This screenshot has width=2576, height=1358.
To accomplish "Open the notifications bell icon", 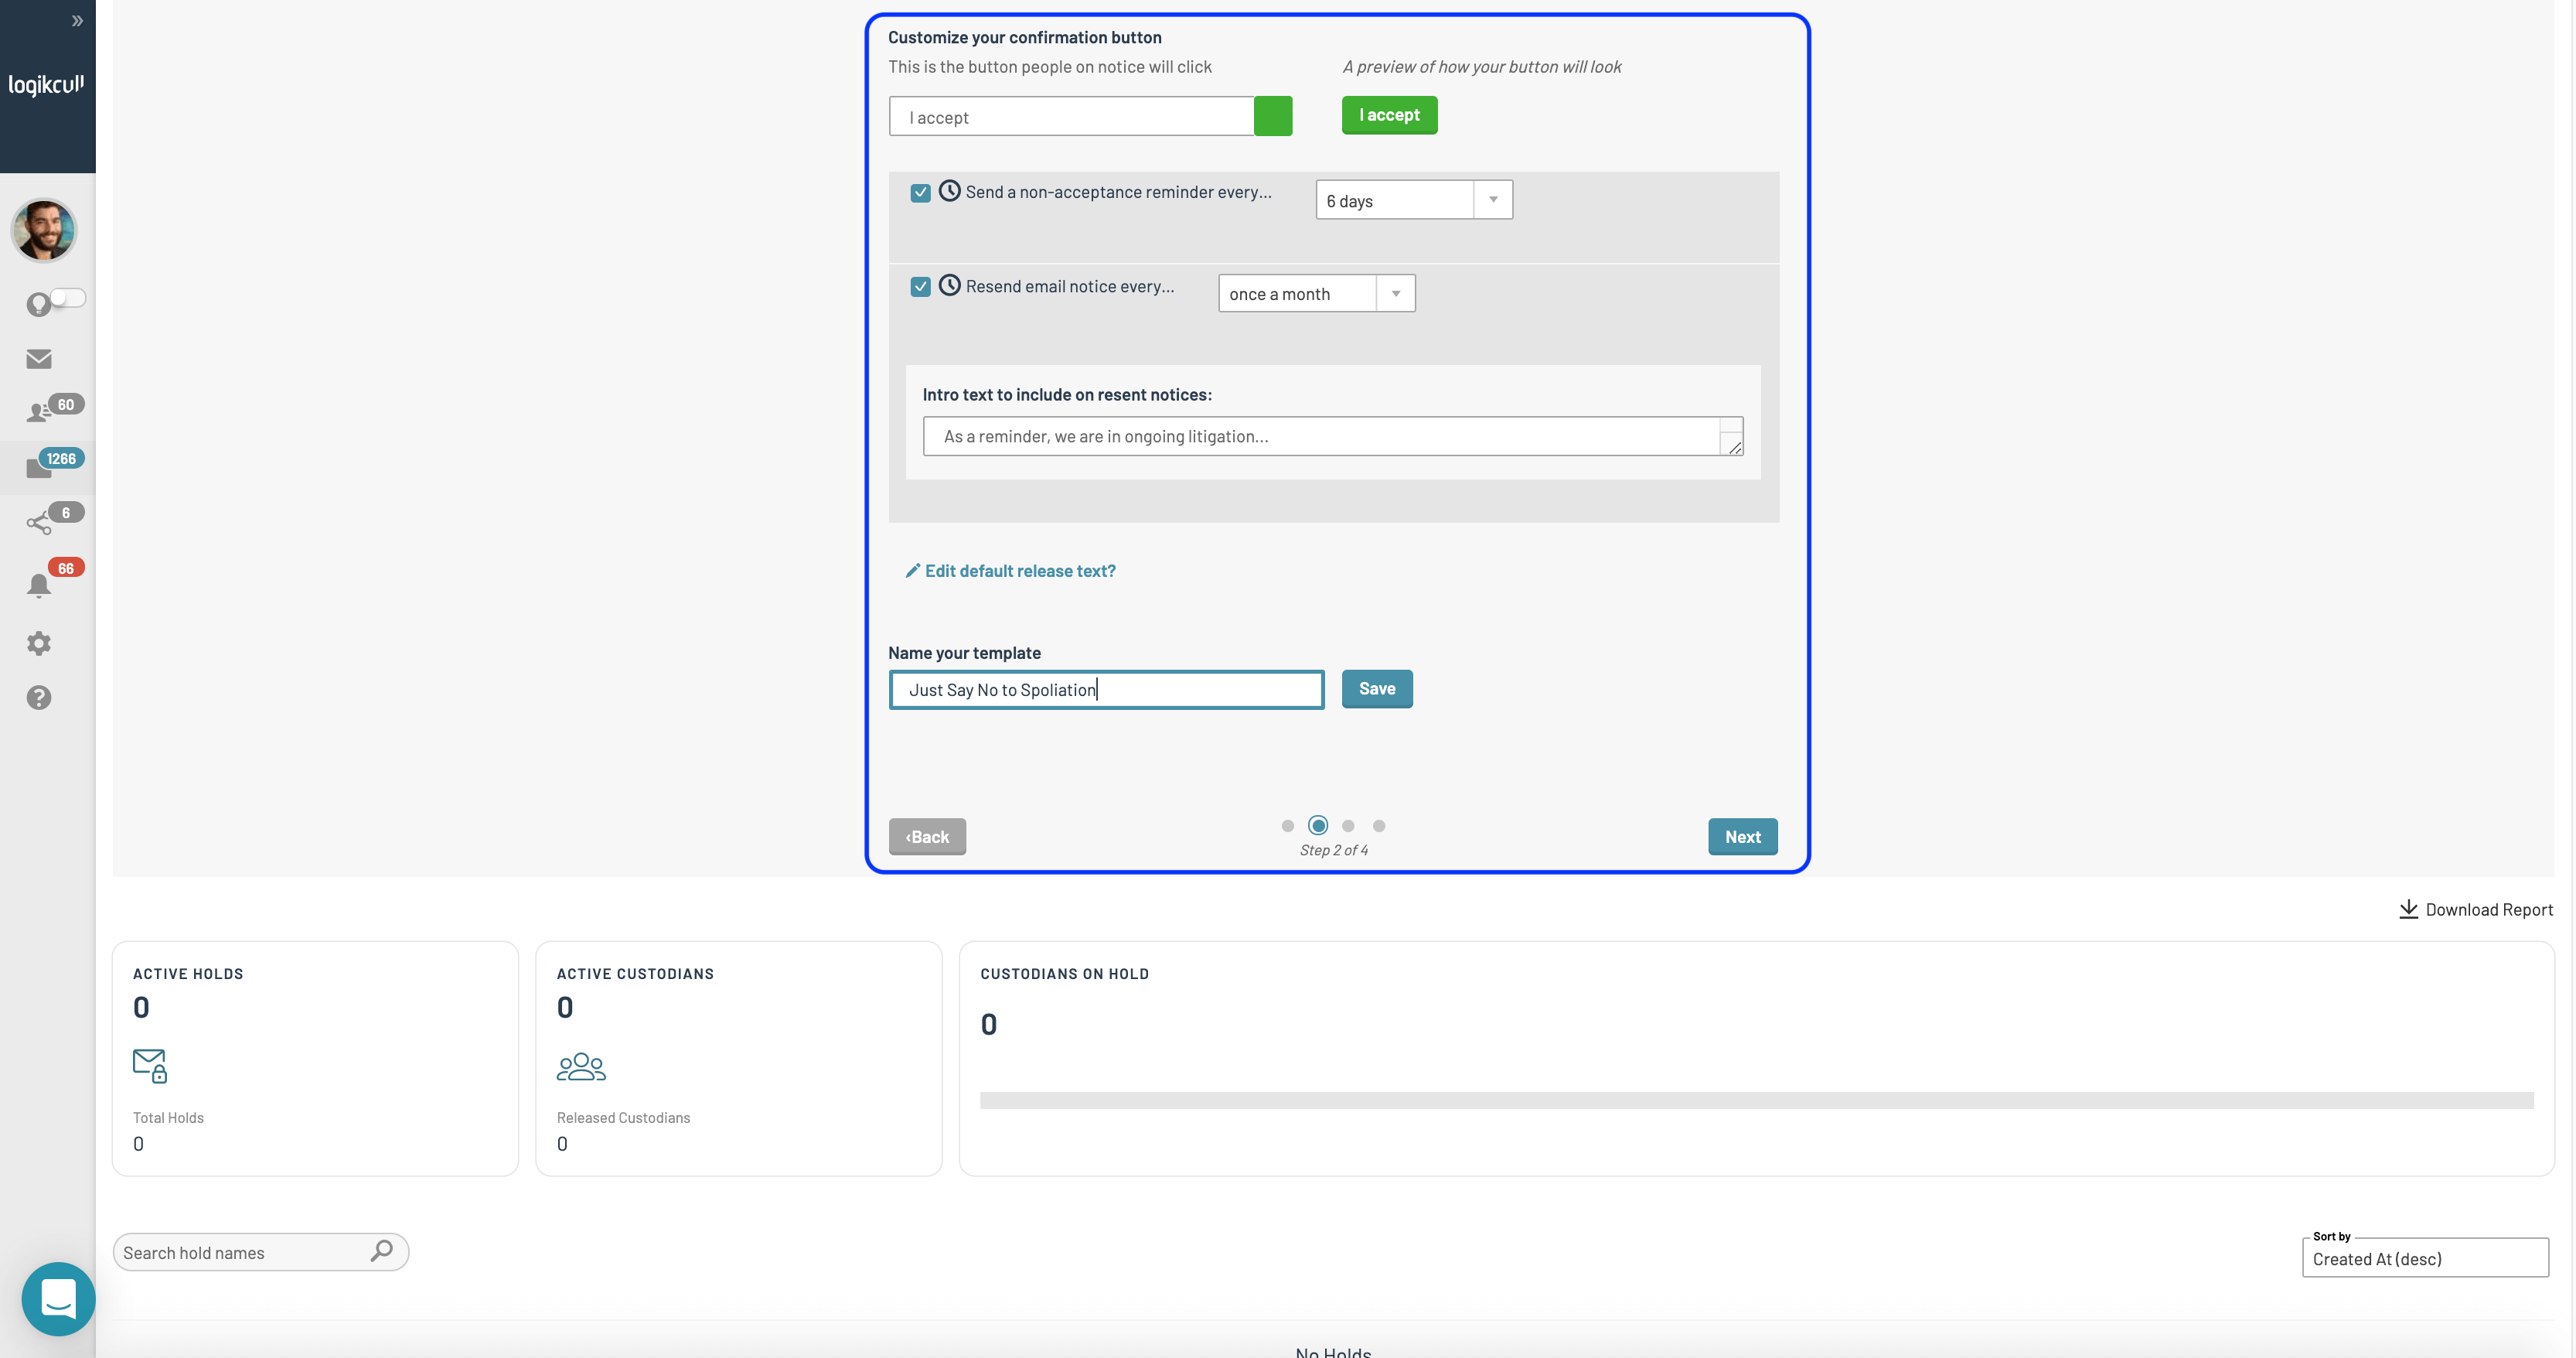I will (39, 585).
